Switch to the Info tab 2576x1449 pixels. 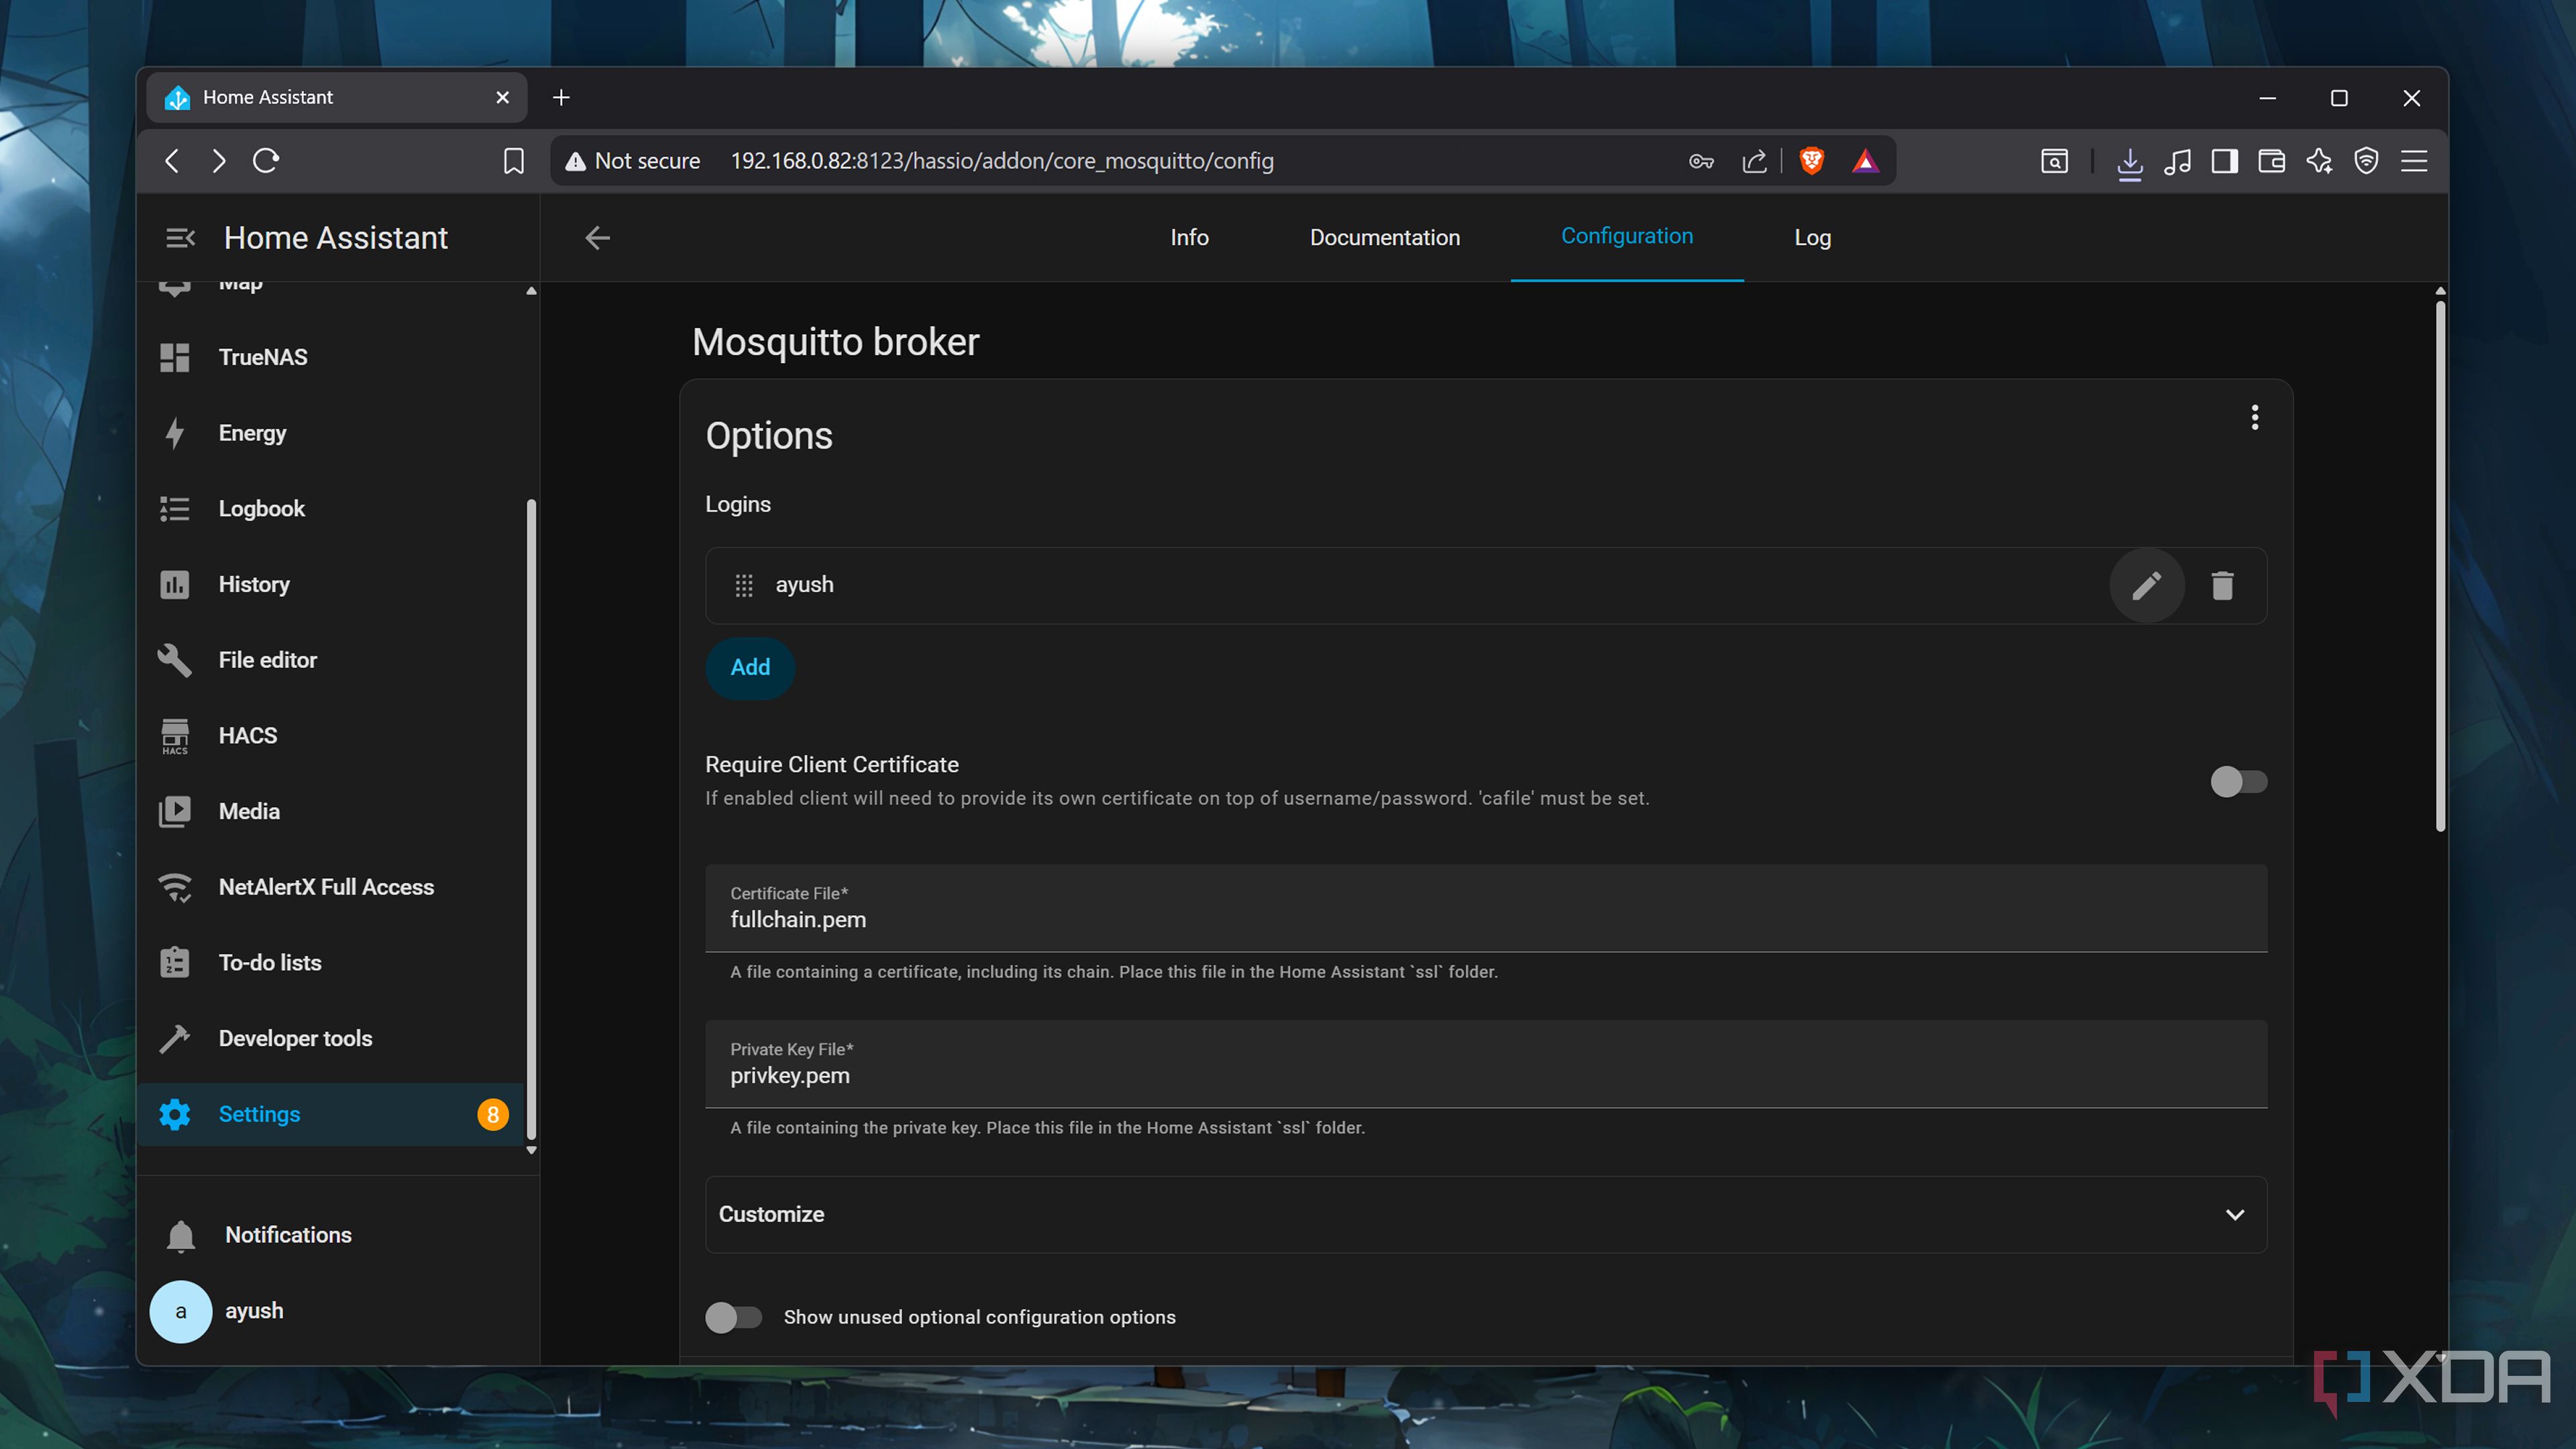point(1189,238)
